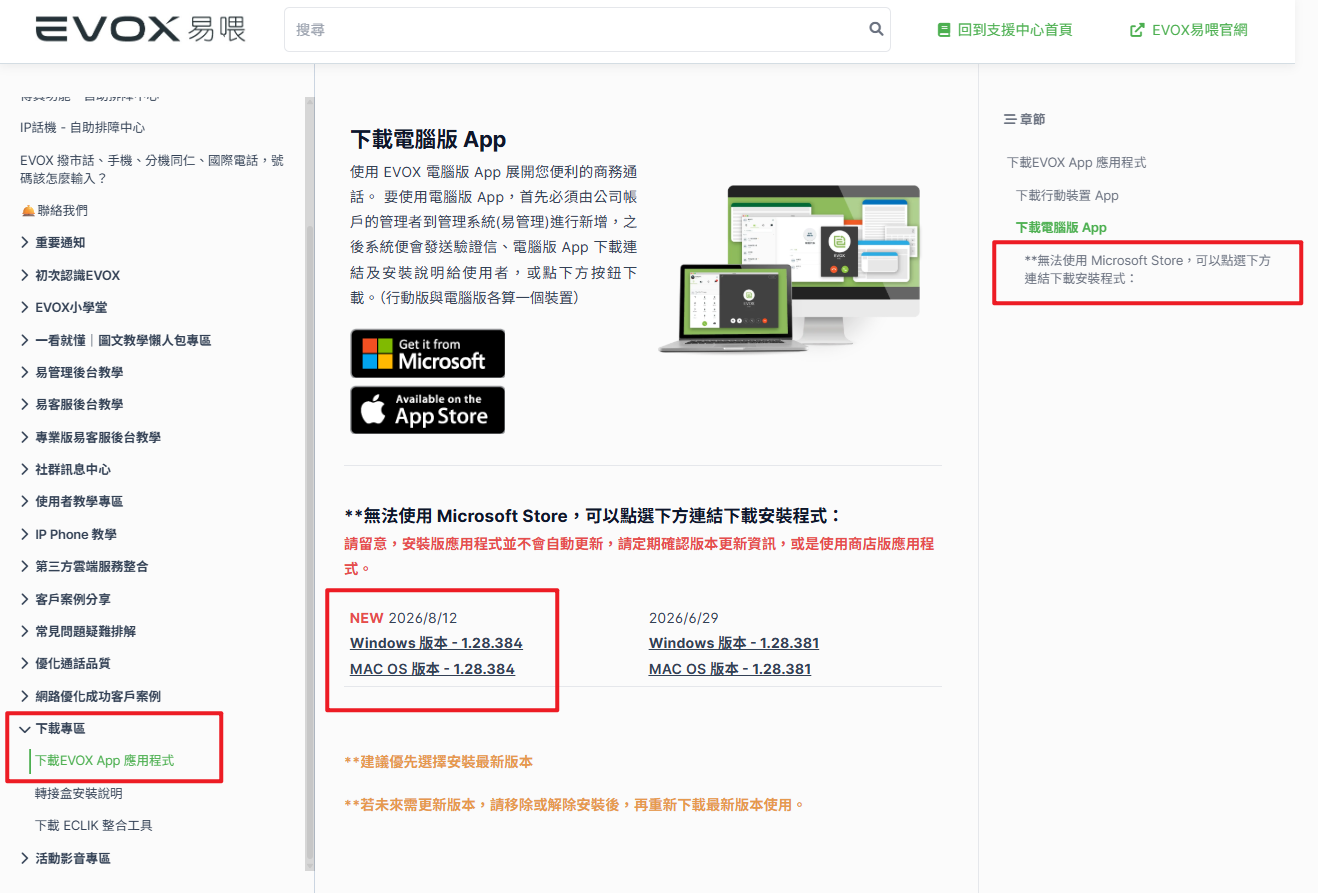Expand the 易客服後台教學 section

coord(72,405)
